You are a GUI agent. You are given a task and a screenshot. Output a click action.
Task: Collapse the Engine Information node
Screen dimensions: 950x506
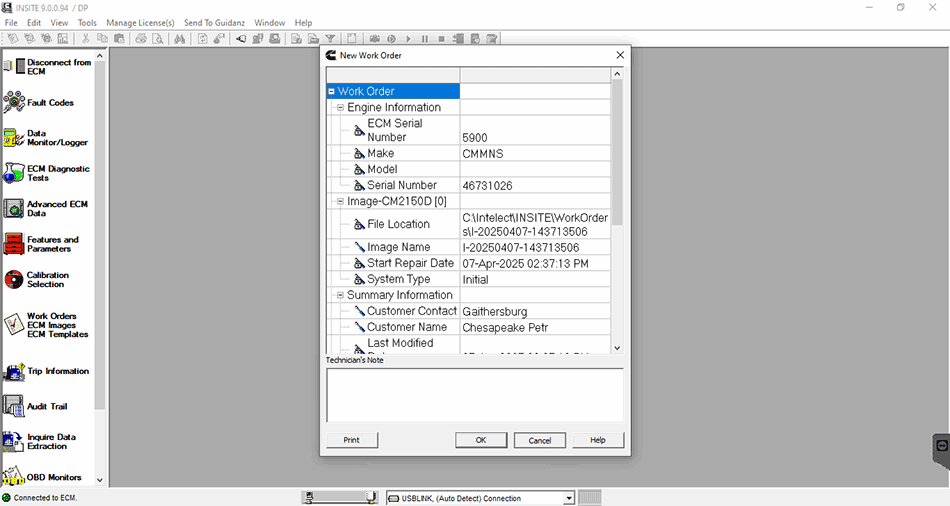[340, 107]
